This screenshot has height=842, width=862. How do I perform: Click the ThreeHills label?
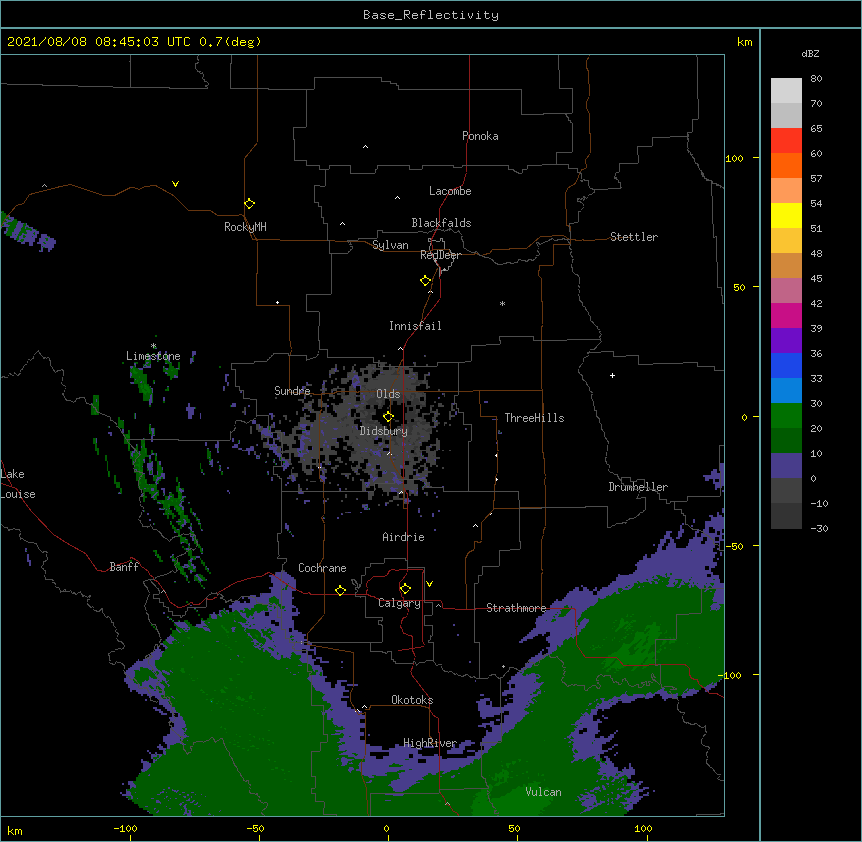tap(534, 418)
